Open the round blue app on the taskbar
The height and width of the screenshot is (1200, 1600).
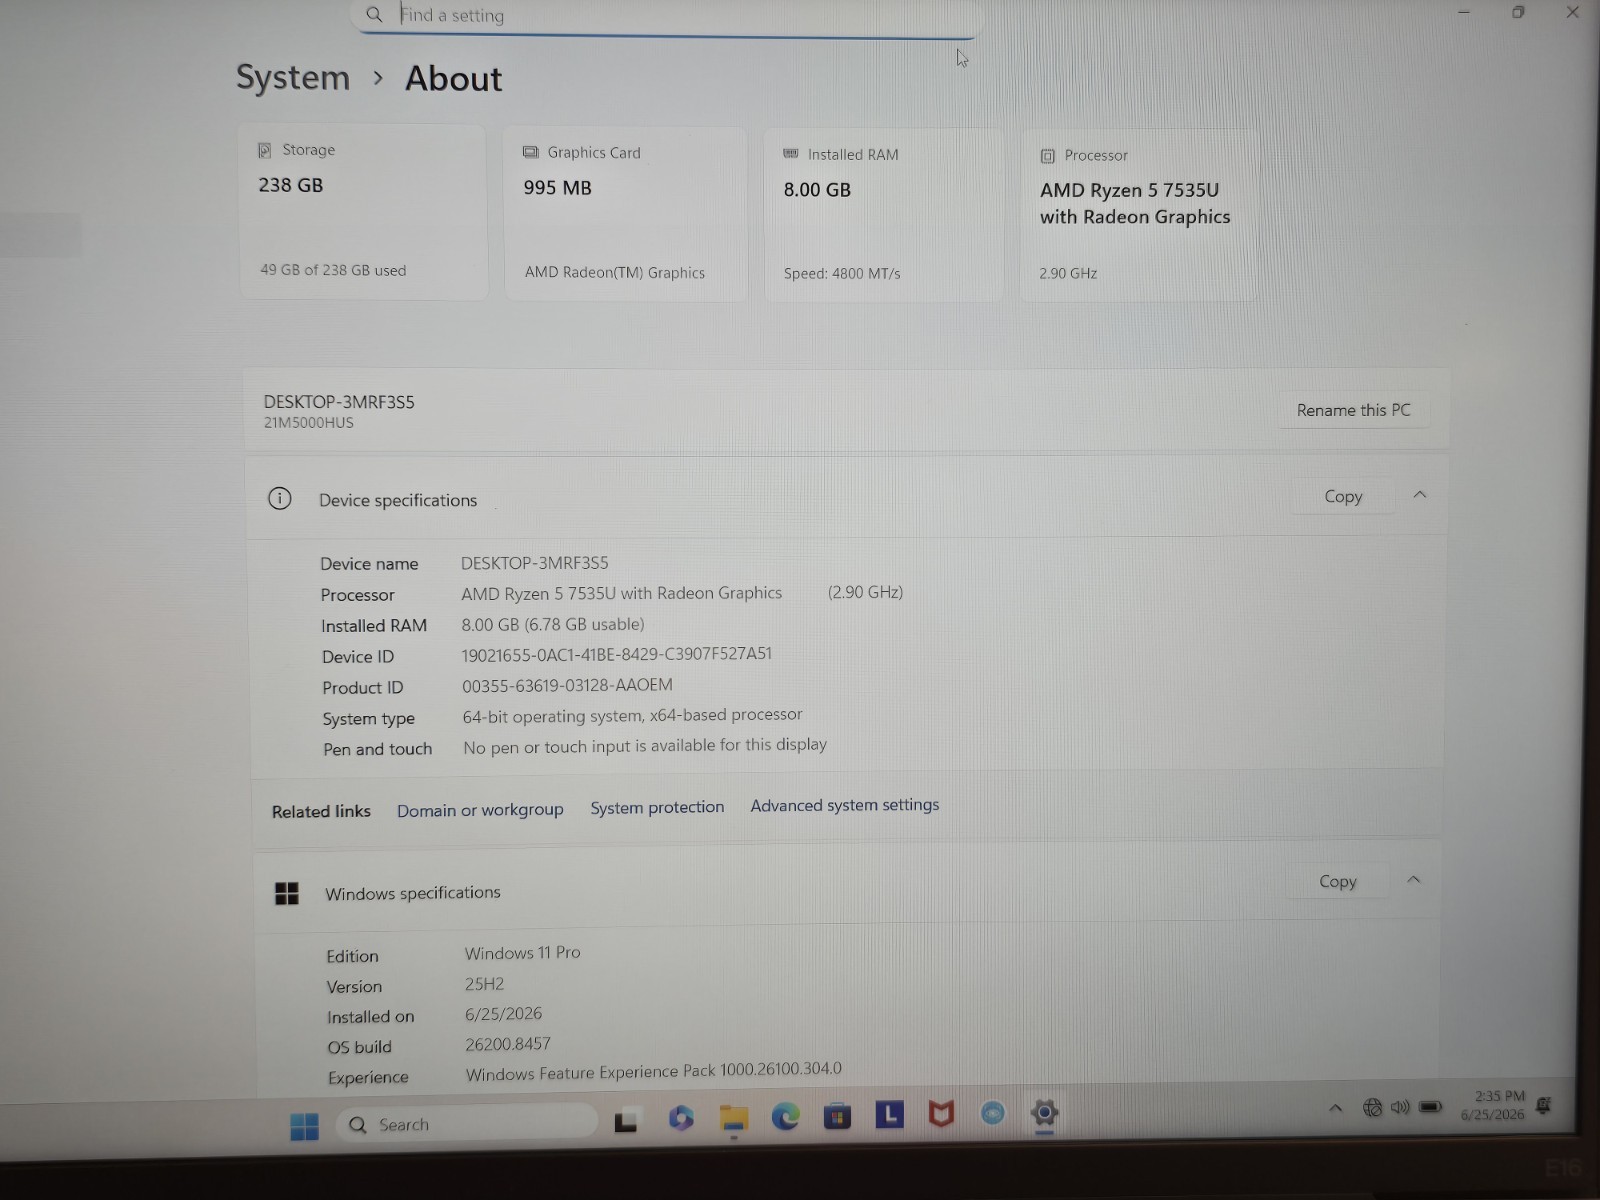pyautogui.click(x=993, y=1112)
